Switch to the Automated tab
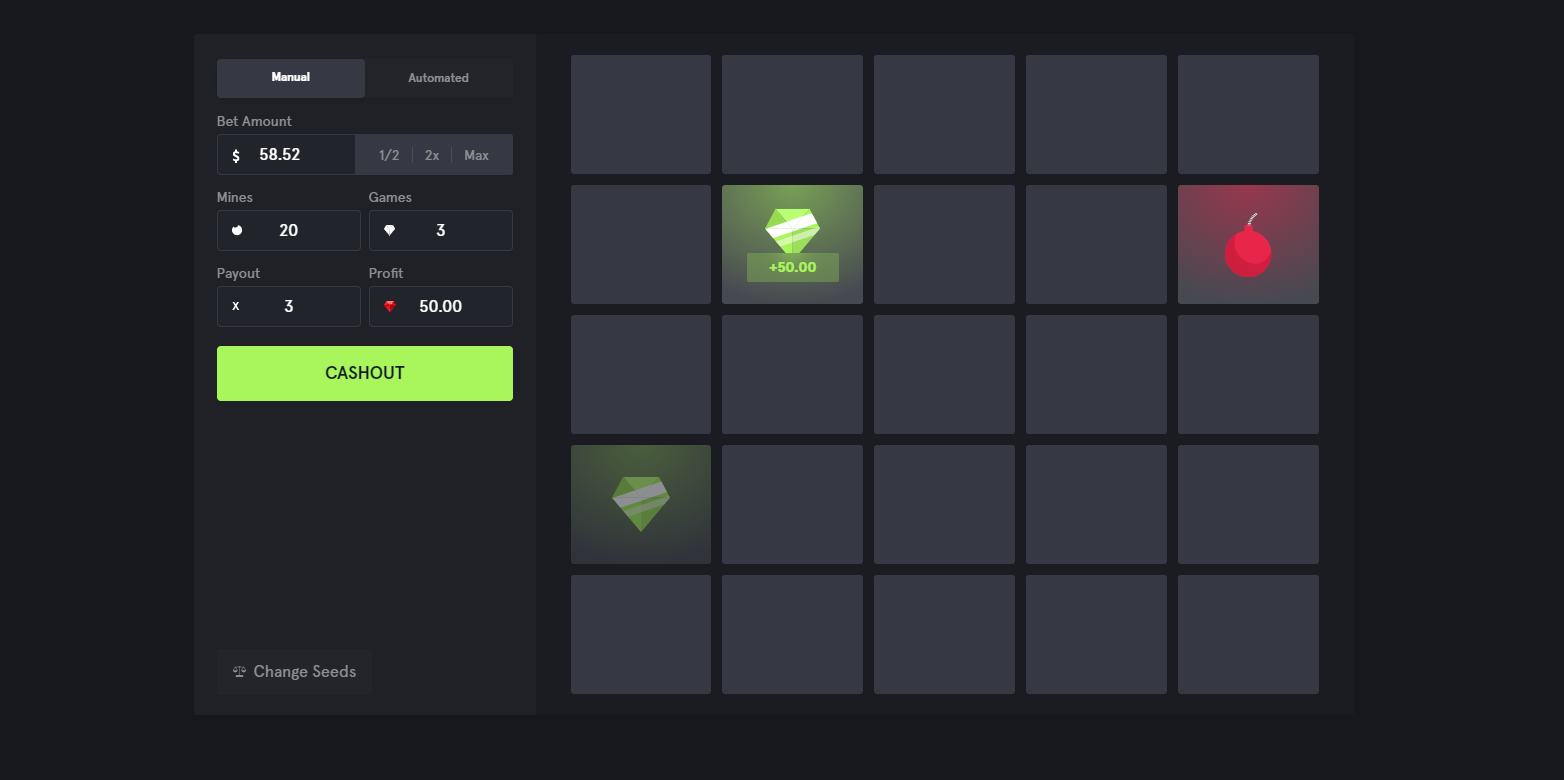 [438, 78]
